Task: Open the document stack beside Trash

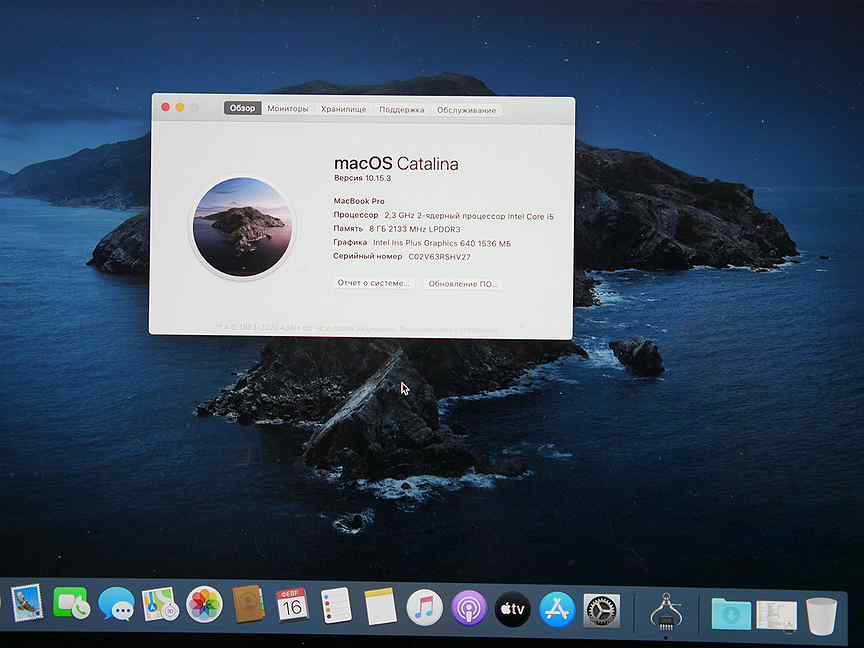Action: (776, 615)
